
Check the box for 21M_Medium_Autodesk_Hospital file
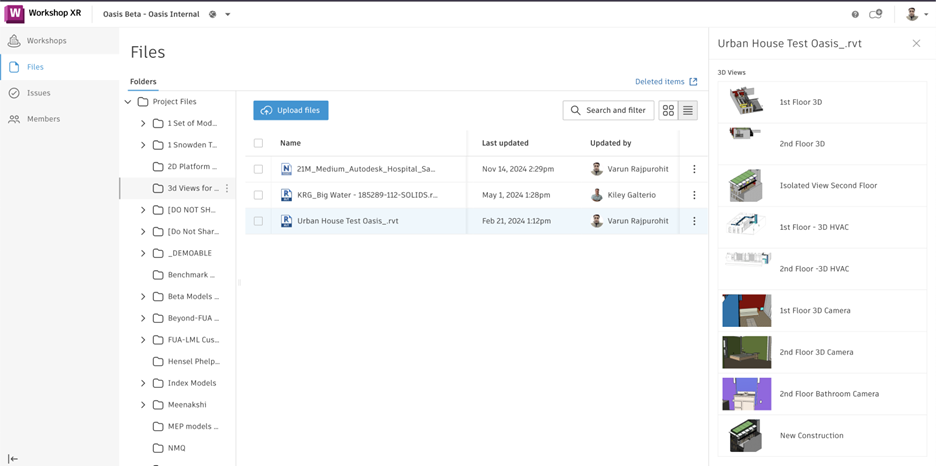[x=258, y=169]
